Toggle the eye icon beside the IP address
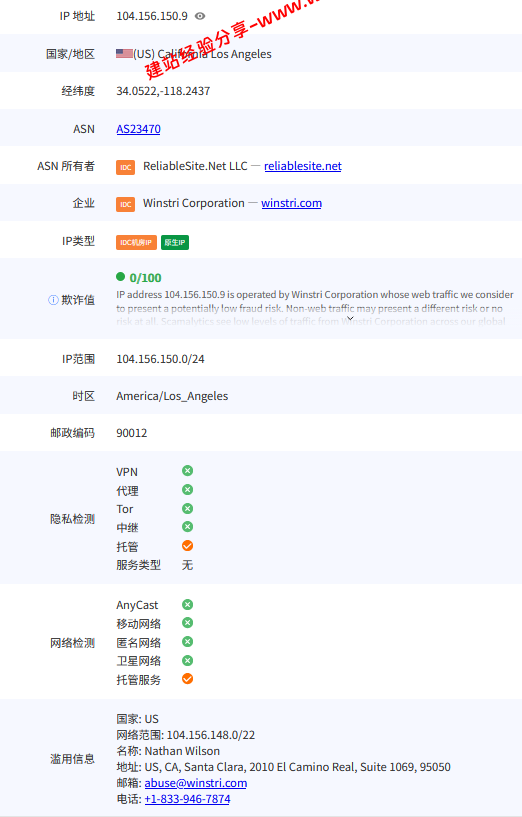522x817 pixels. [x=200, y=16]
